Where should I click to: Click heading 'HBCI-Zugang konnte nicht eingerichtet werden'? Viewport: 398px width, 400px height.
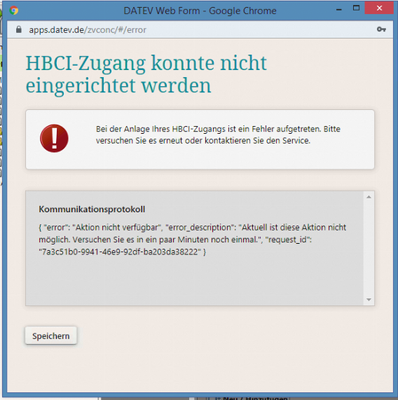coord(146,74)
